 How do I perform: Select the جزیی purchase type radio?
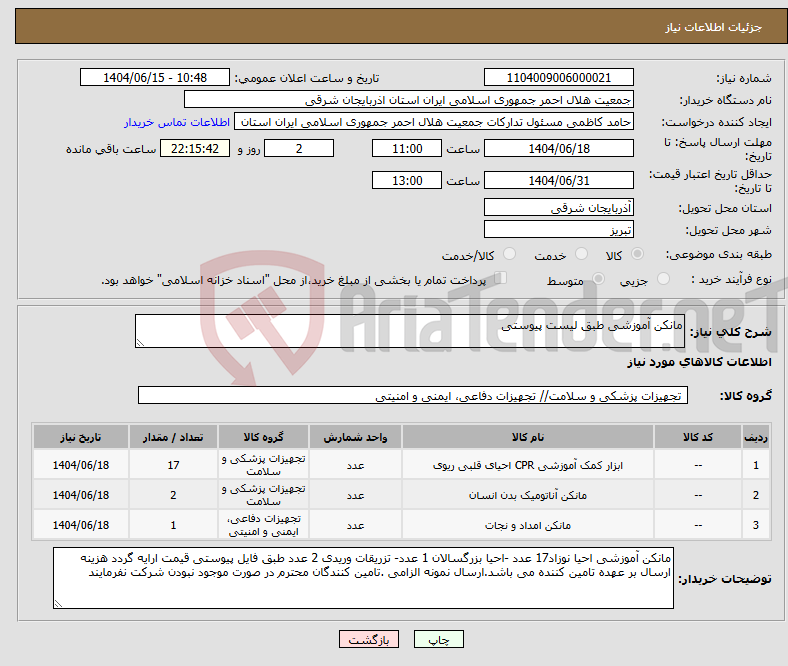(663, 279)
